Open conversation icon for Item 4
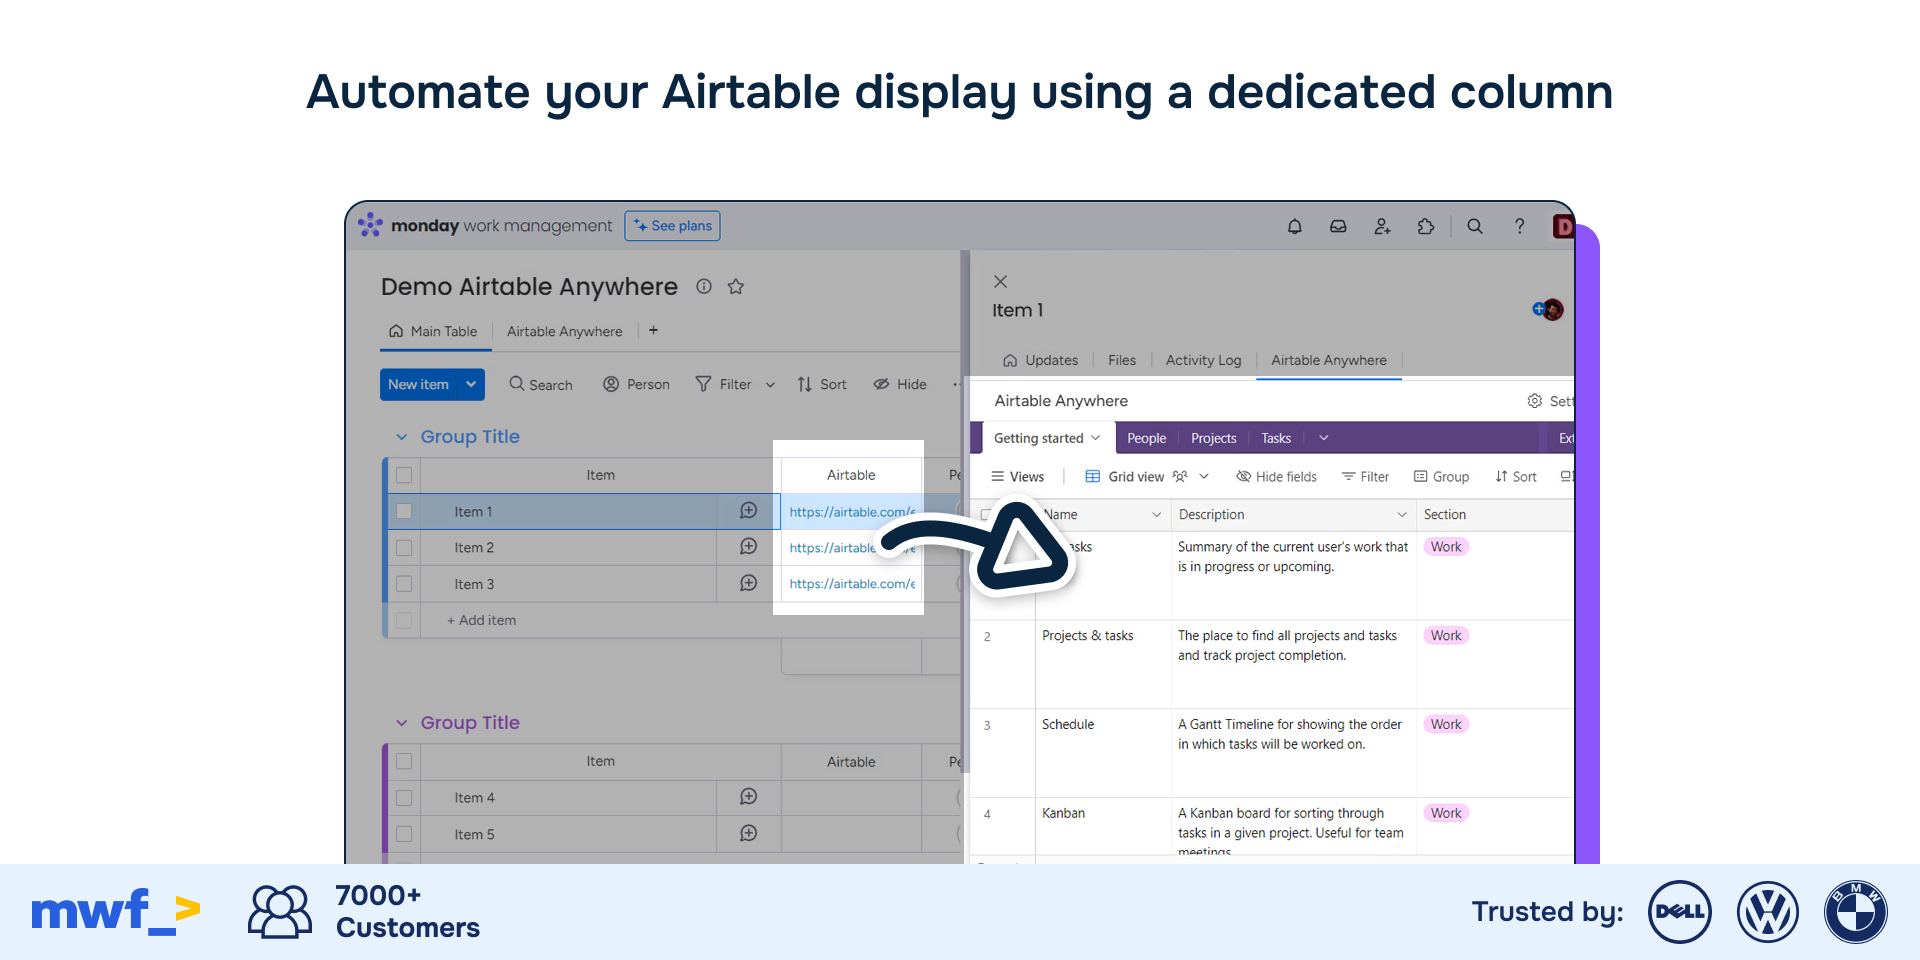Viewport: 1920px width, 960px height. 748,796
